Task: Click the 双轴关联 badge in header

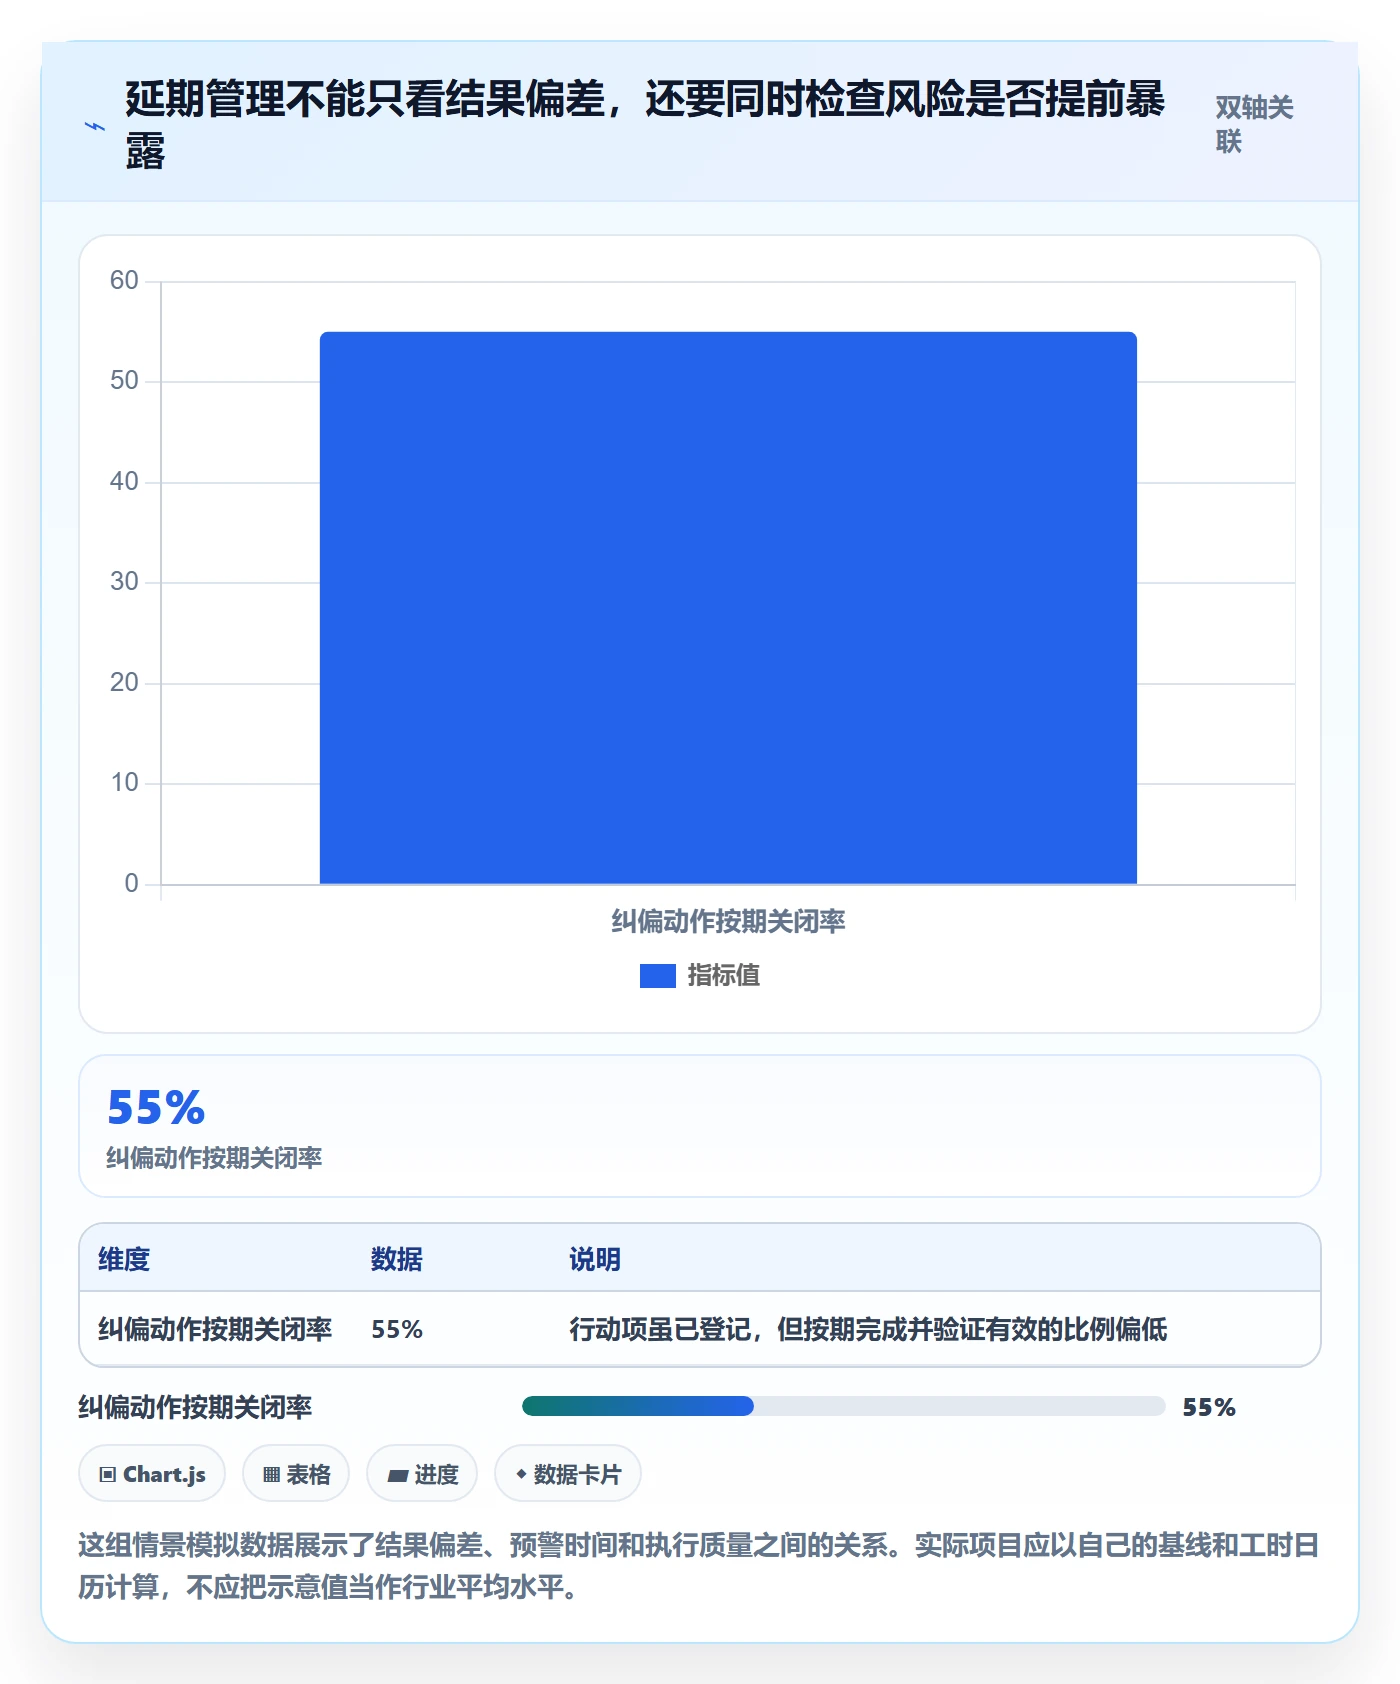Action: point(1254,124)
